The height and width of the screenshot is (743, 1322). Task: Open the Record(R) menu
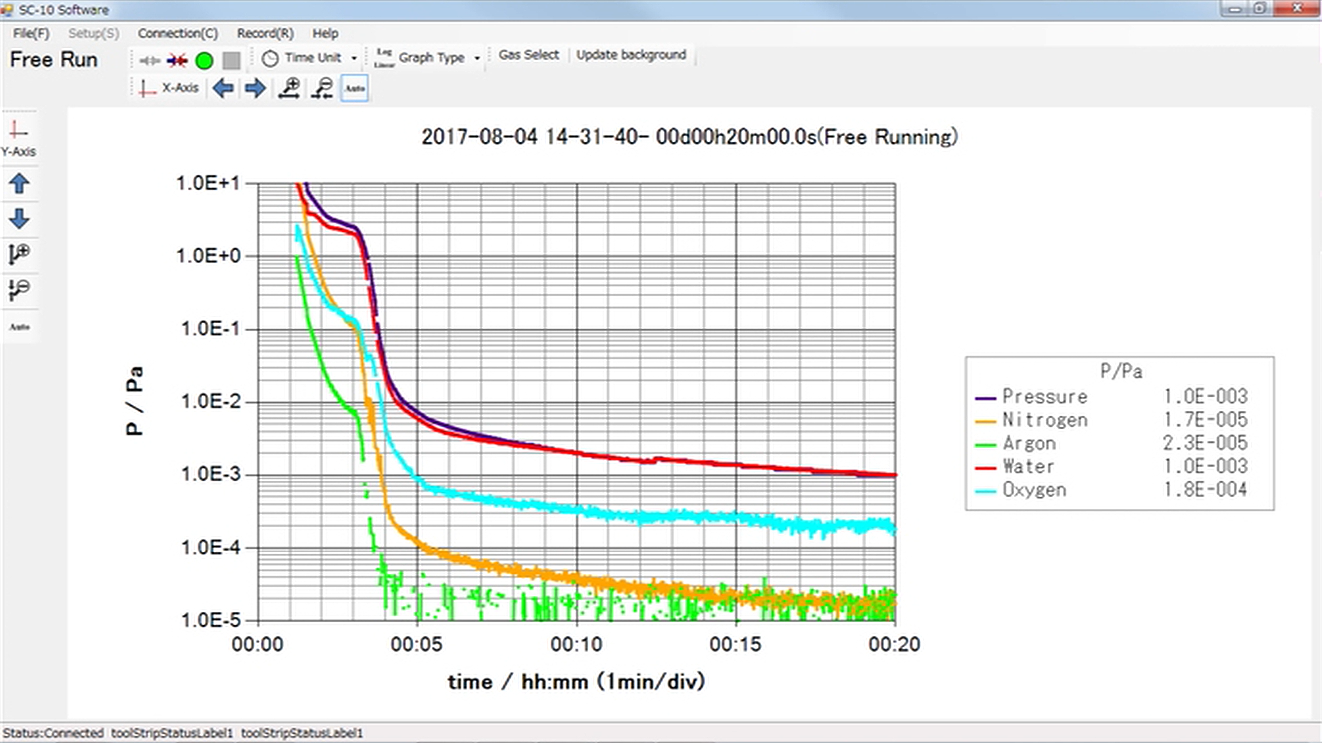[265, 33]
